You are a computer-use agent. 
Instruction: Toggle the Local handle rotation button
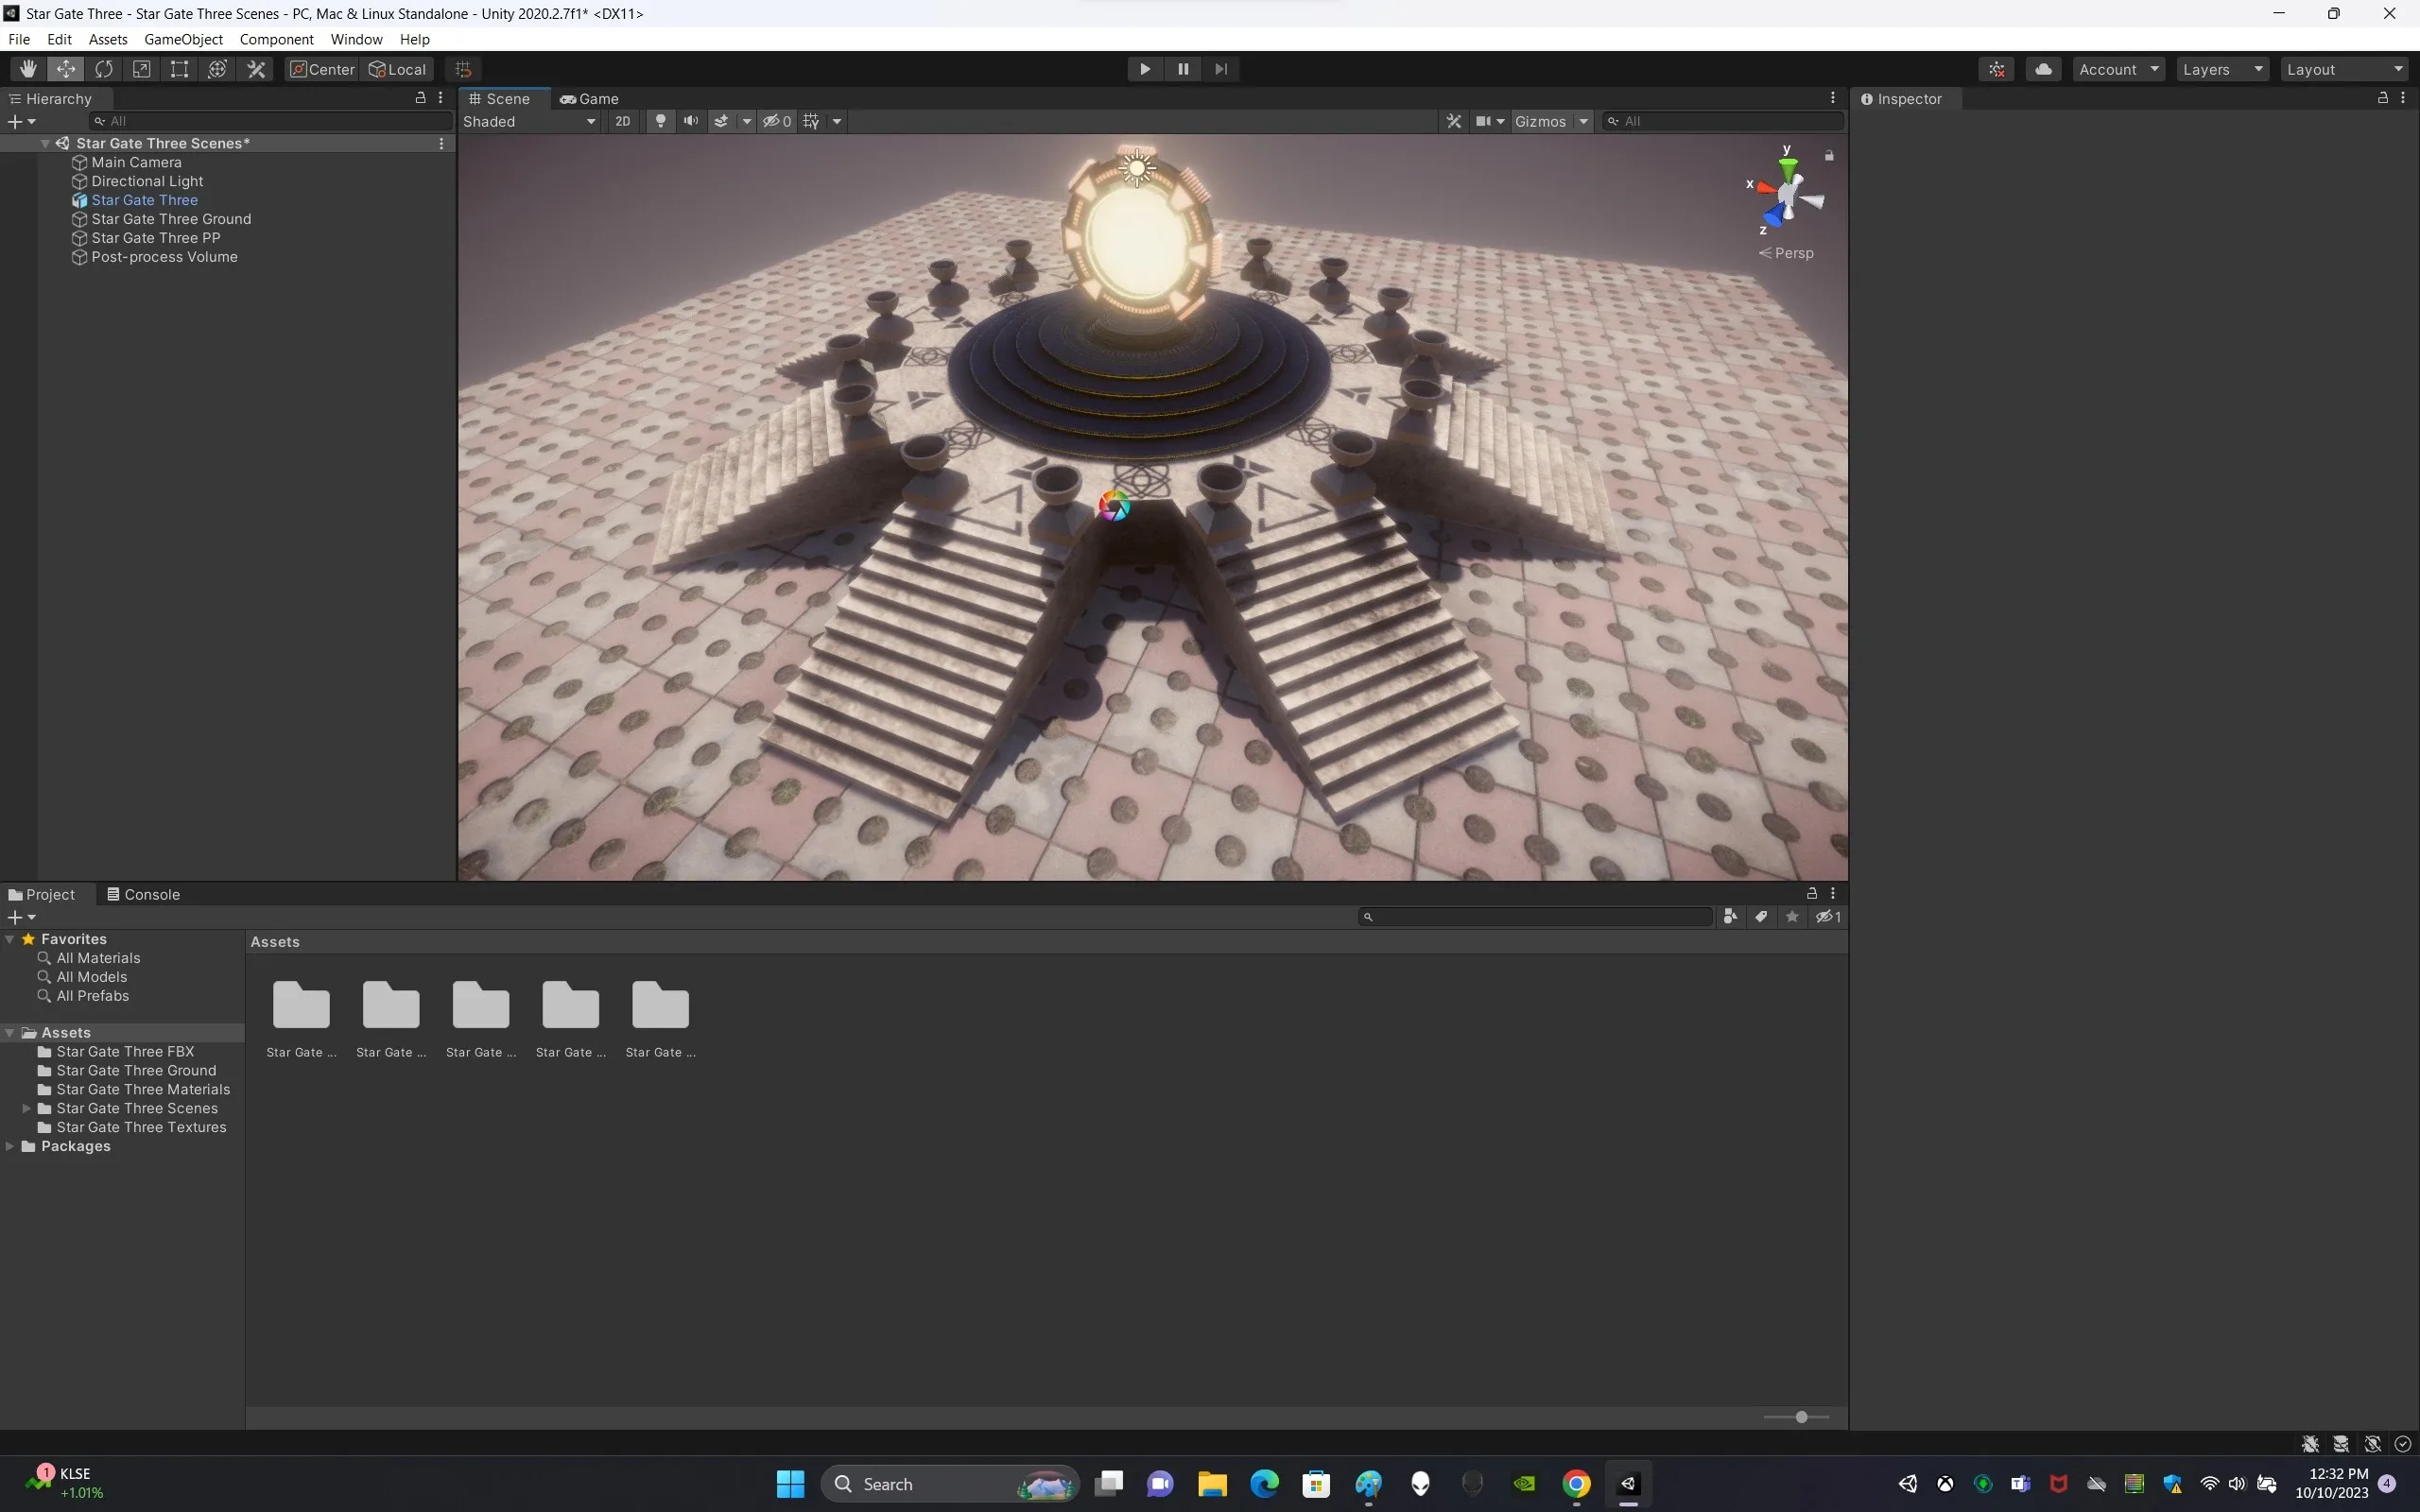click(x=398, y=69)
